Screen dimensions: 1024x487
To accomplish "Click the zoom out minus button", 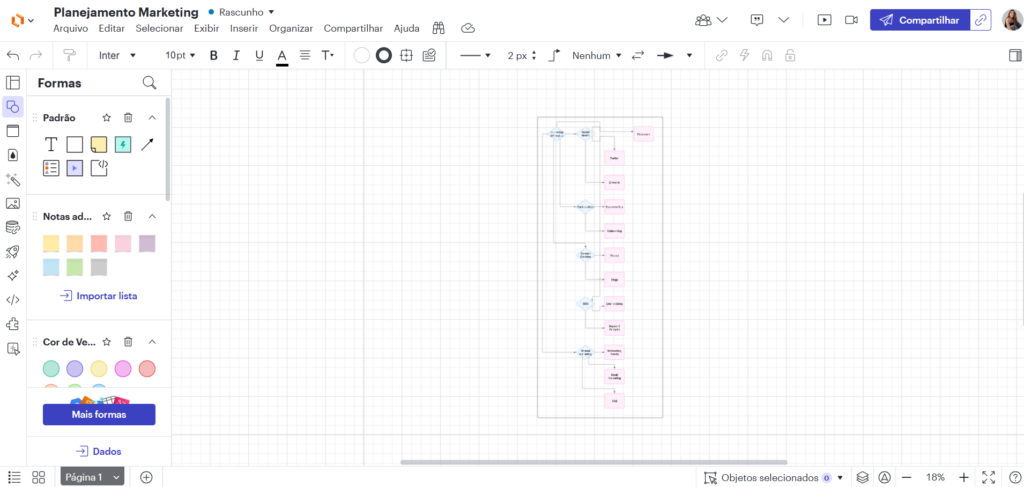I will (907, 477).
